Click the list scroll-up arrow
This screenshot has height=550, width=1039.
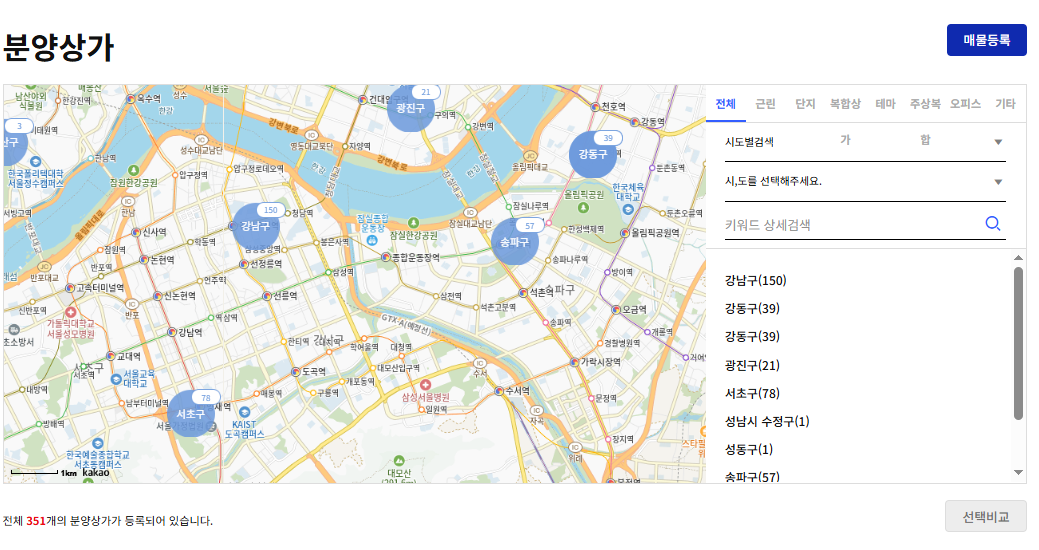tap(1018, 258)
